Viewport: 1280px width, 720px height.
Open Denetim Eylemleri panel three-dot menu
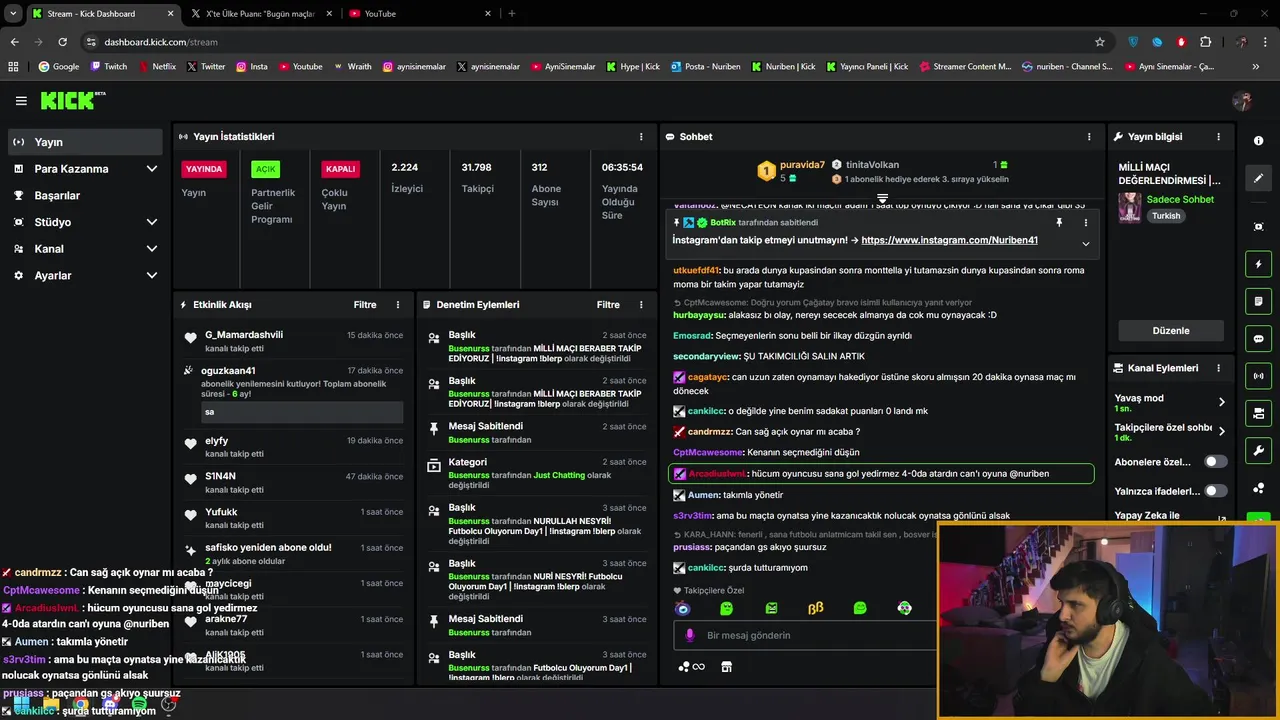click(641, 305)
